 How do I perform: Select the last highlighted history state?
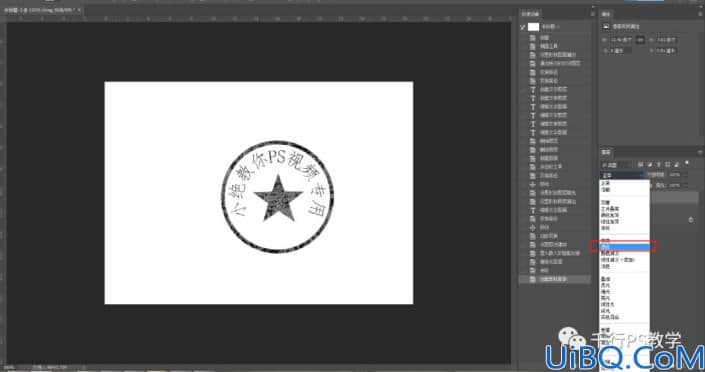click(x=555, y=279)
